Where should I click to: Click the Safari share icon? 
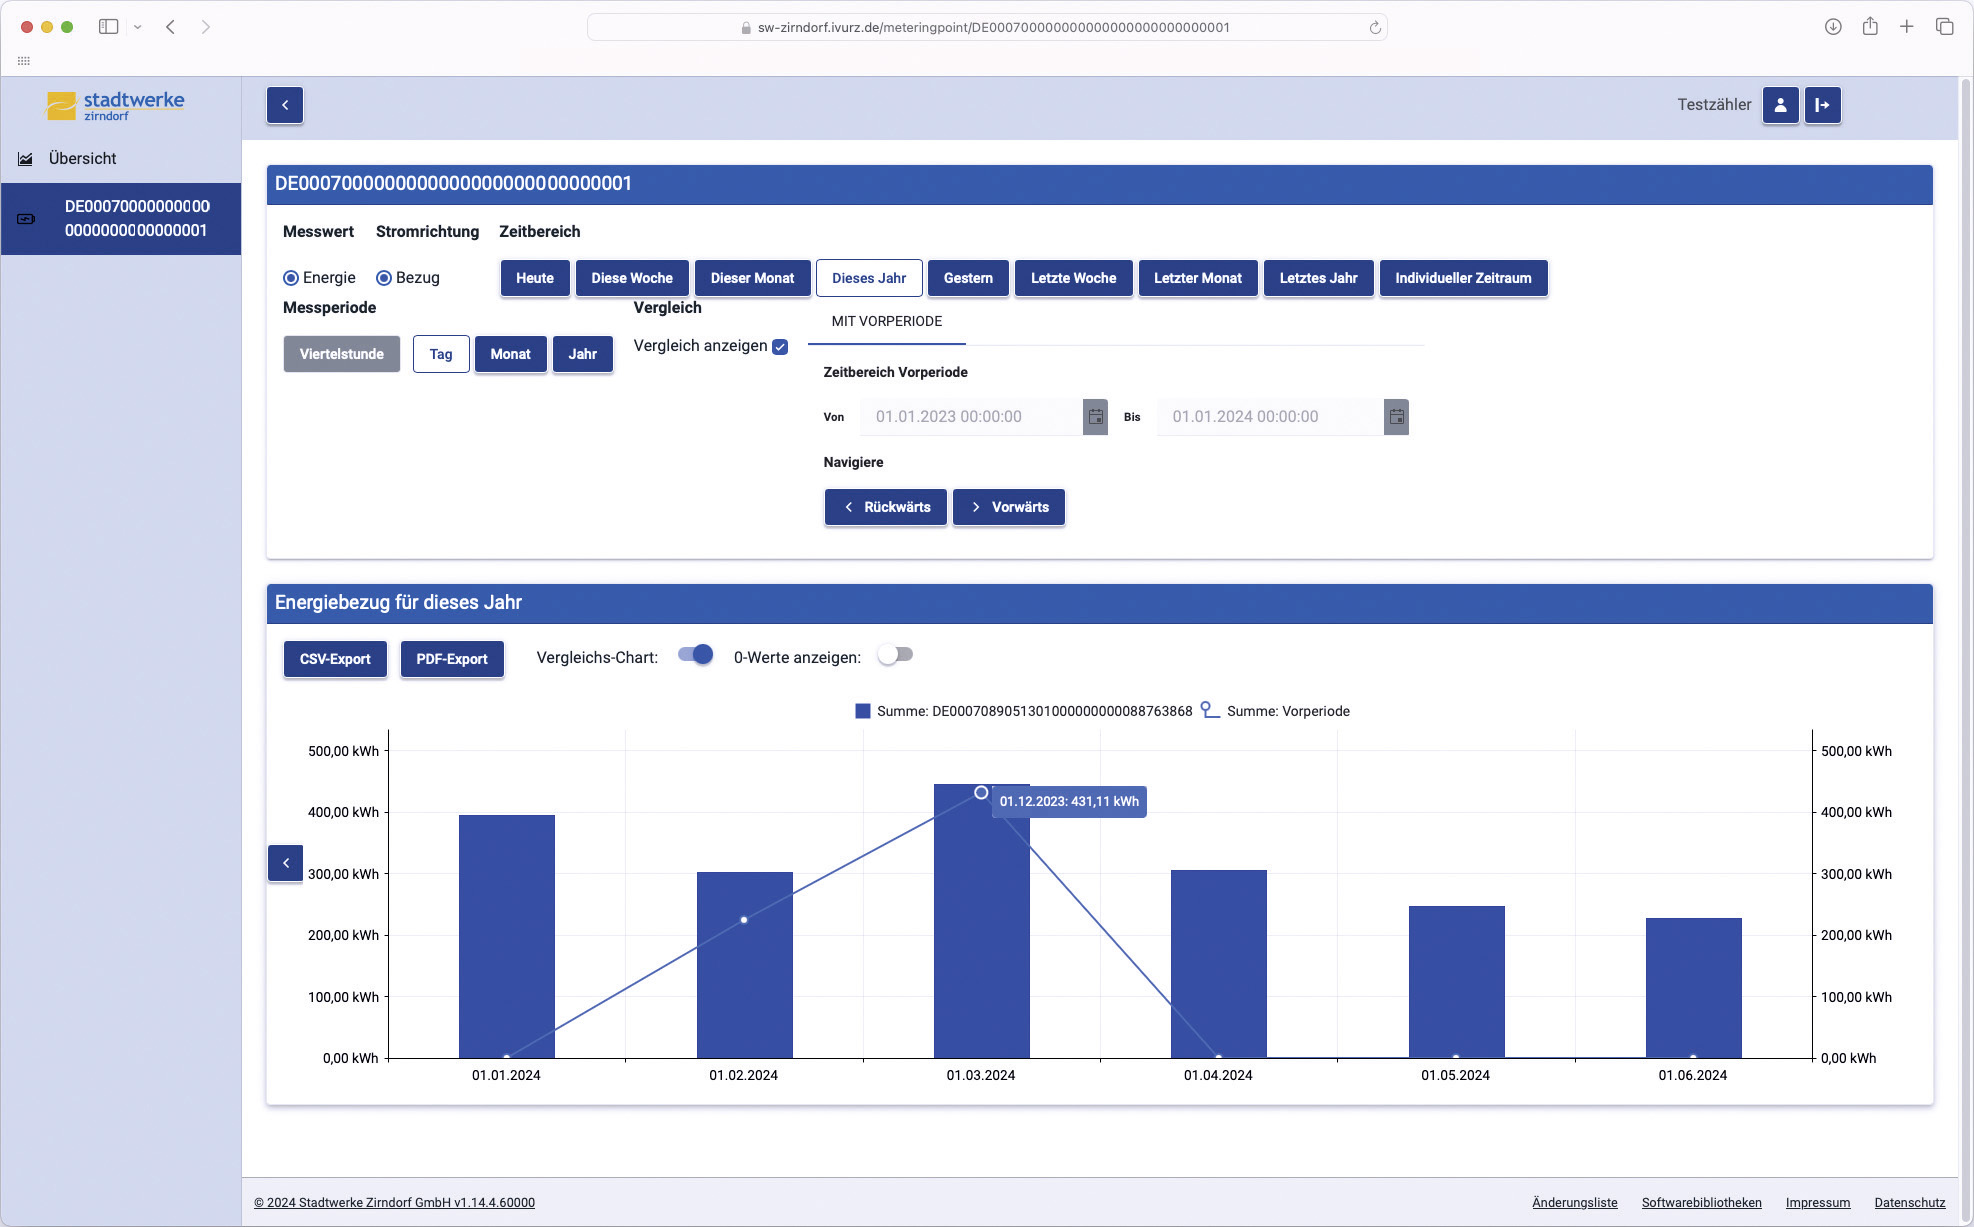click(x=1869, y=27)
